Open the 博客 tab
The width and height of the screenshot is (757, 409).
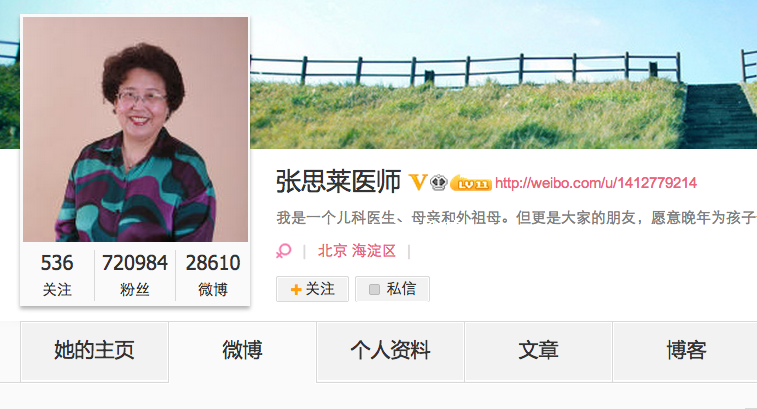[686, 351]
